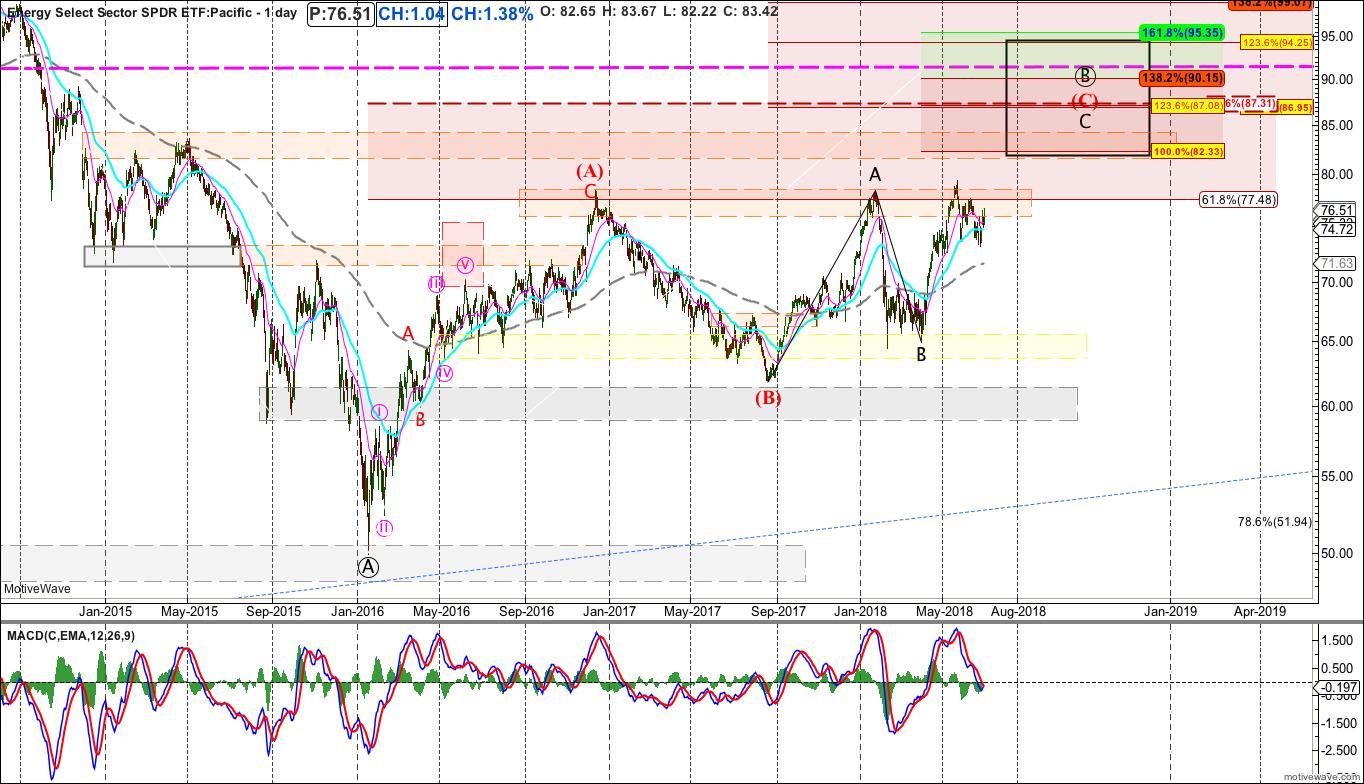Select small red B wave label in early 2016

[x=421, y=420]
